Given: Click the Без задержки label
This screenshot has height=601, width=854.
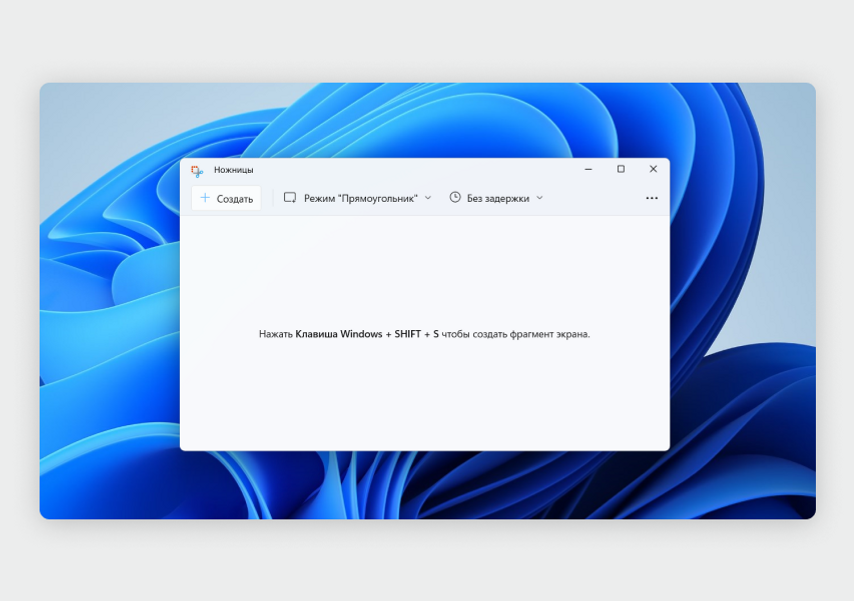Looking at the screenshot, I should [x=500, y=197].
